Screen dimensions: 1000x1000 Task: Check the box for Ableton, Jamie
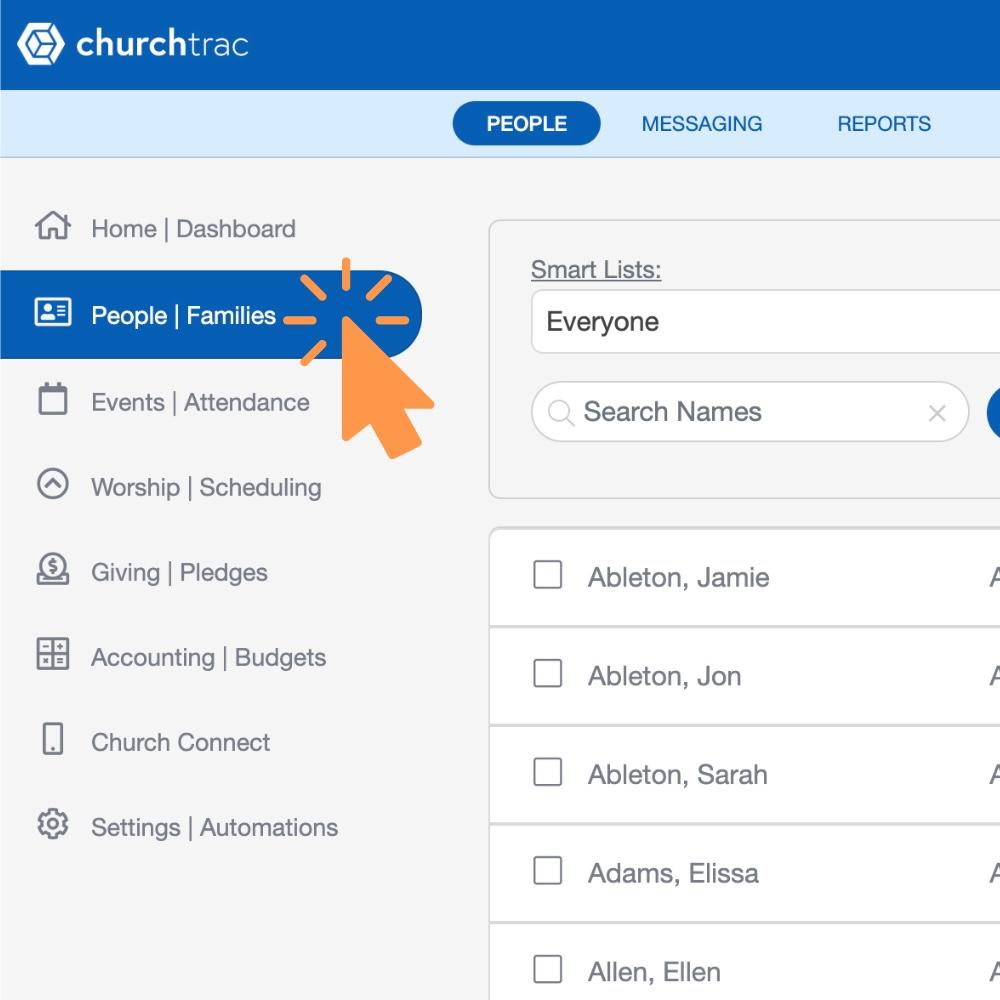(548, 575)
